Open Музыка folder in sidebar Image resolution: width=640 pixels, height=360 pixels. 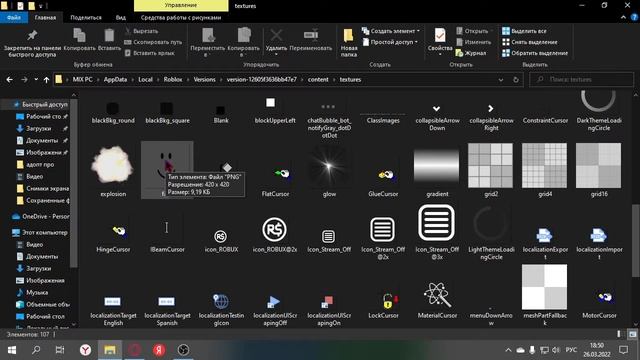coord(33,292)
